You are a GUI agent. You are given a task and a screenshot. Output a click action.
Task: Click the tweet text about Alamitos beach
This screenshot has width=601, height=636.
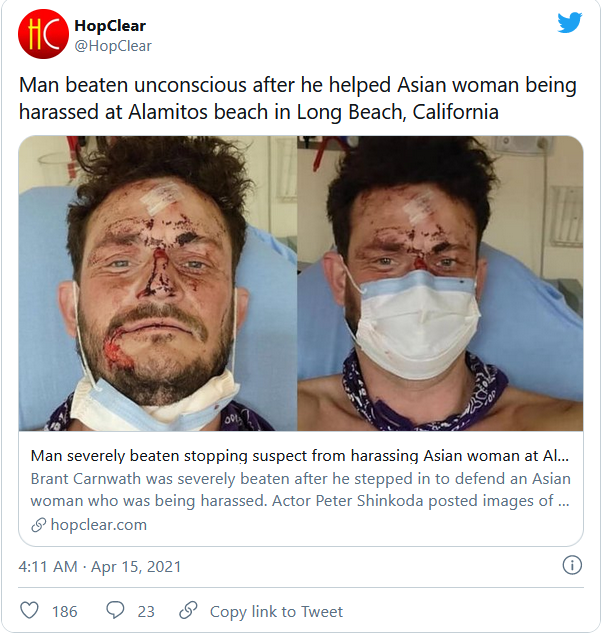coord(298,98)
